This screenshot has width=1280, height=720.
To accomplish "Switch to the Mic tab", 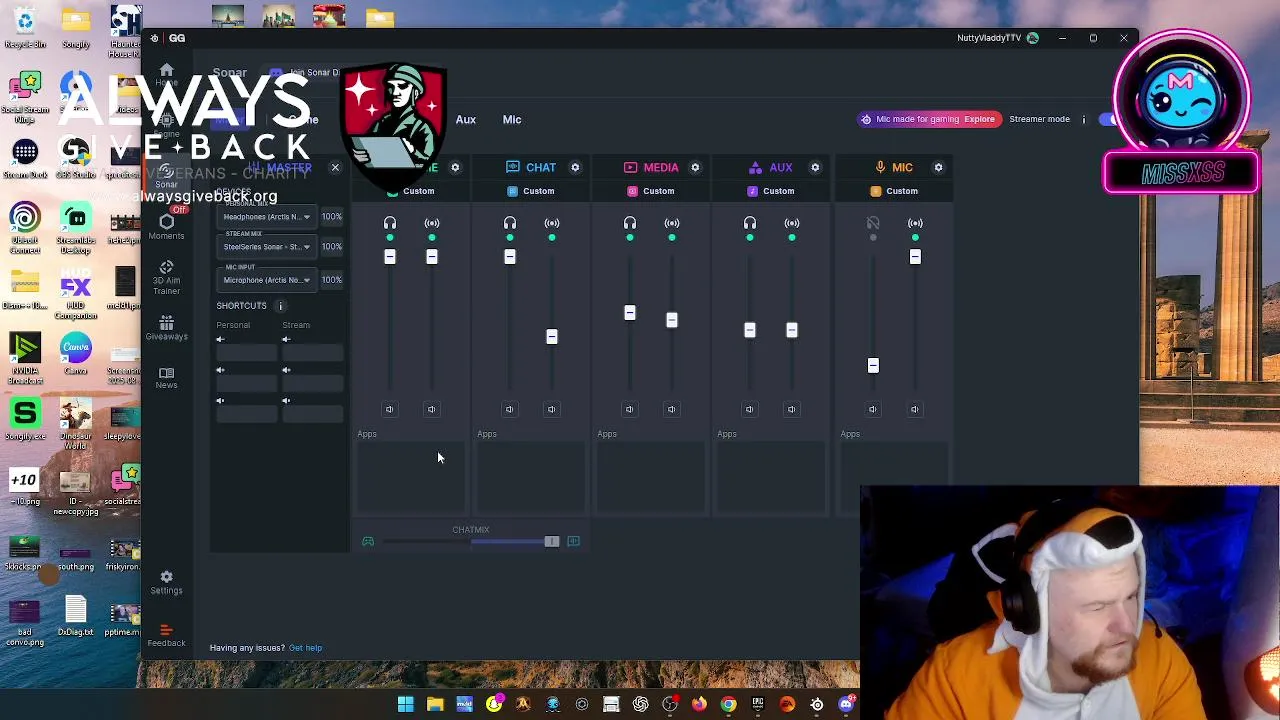I will click(512, 120).
